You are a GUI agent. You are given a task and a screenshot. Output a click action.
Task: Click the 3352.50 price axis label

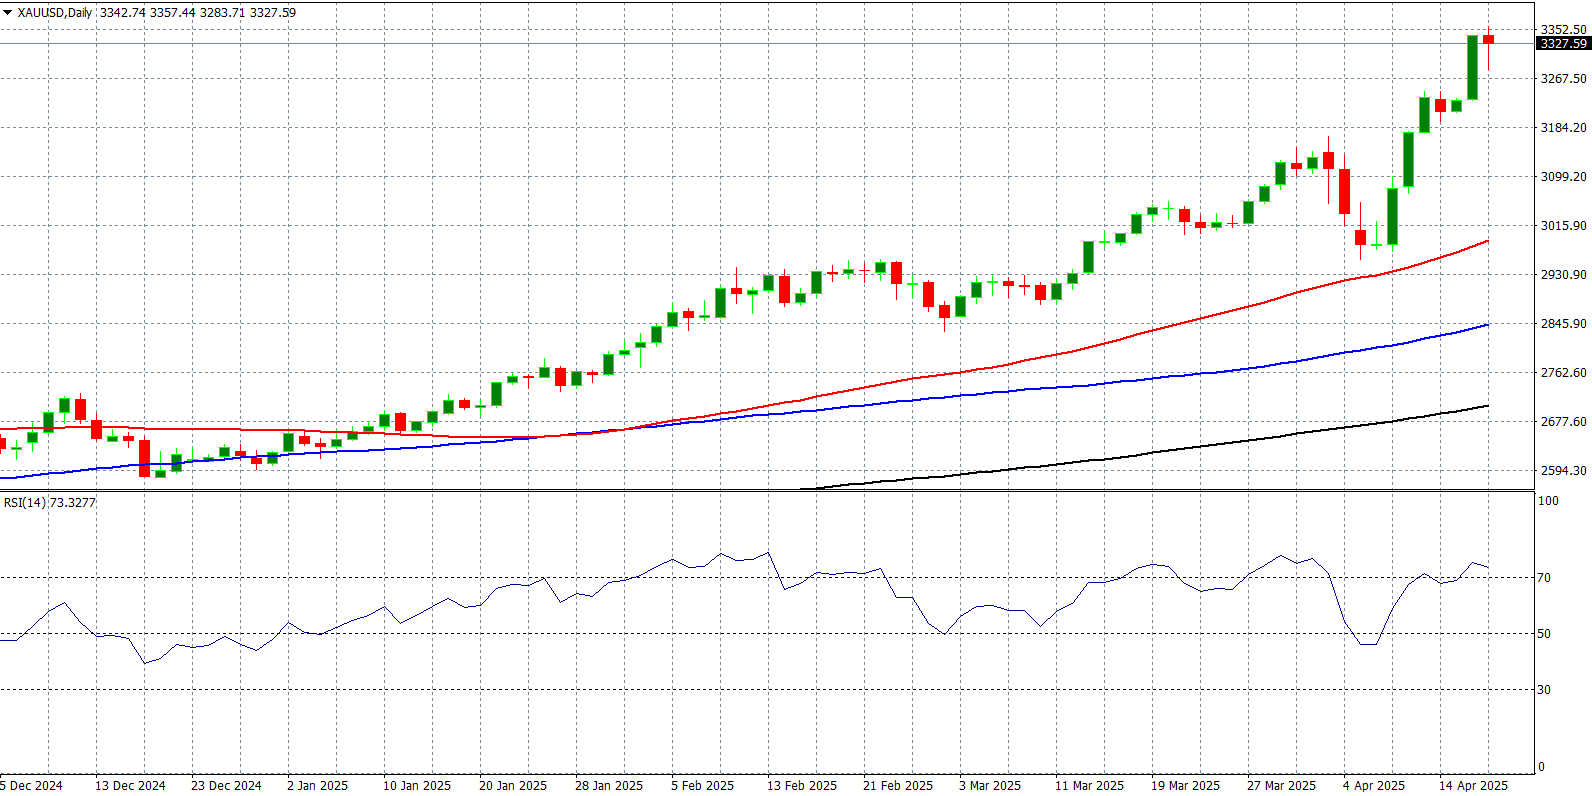[1563, 30]
